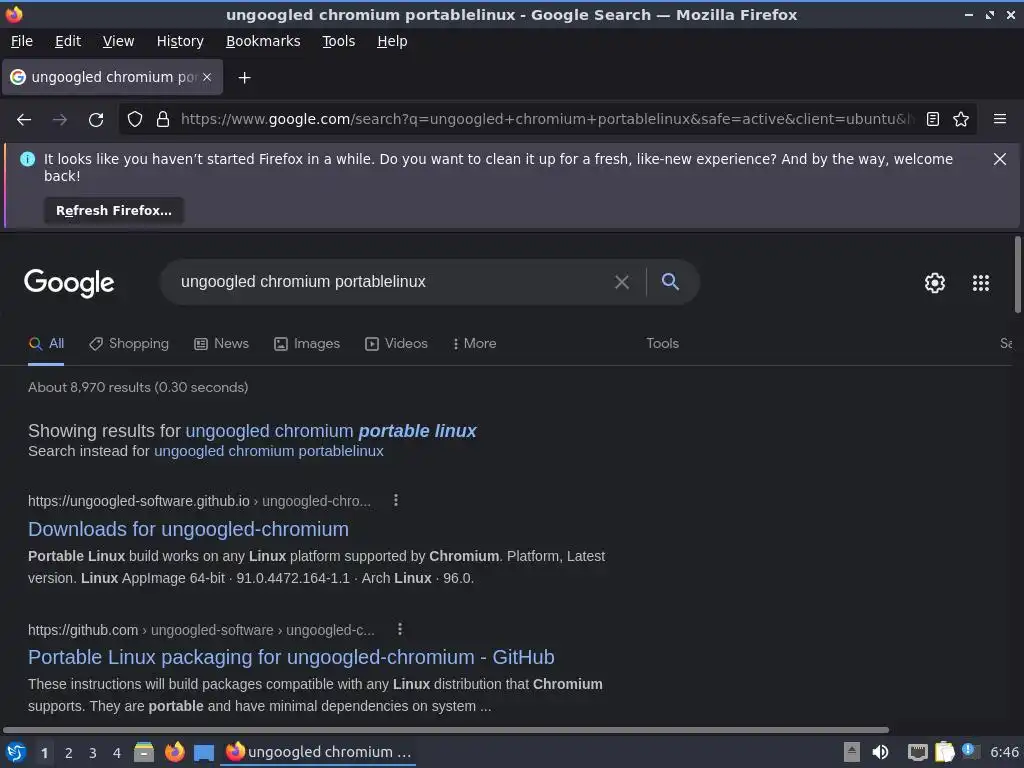The height and width of the screenshot is (768, 1024).
Task: Search instead for ungoogled chromium portablelinux
Action: pos(268,451)
